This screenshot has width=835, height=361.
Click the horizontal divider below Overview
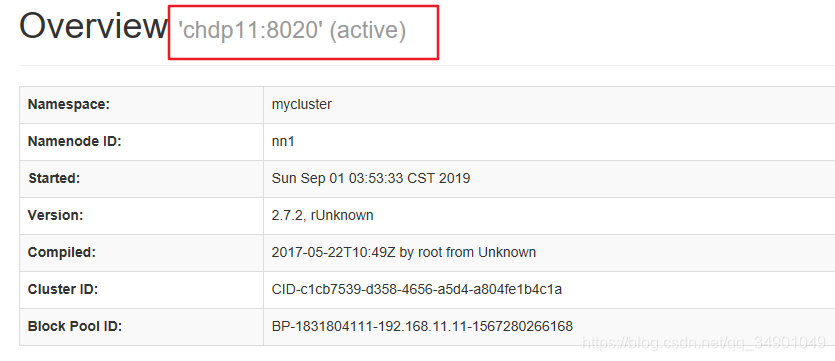point(427,65)
